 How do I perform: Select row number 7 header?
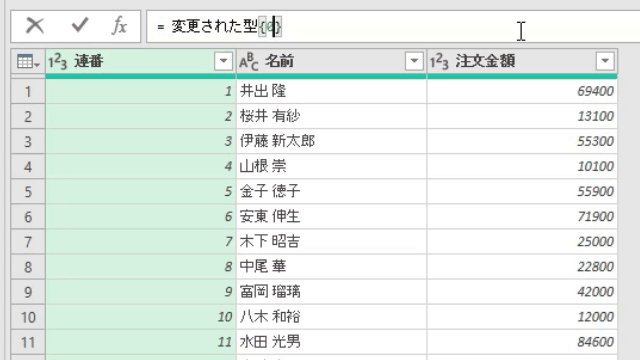pyautogui.click(x=28, y=242)
